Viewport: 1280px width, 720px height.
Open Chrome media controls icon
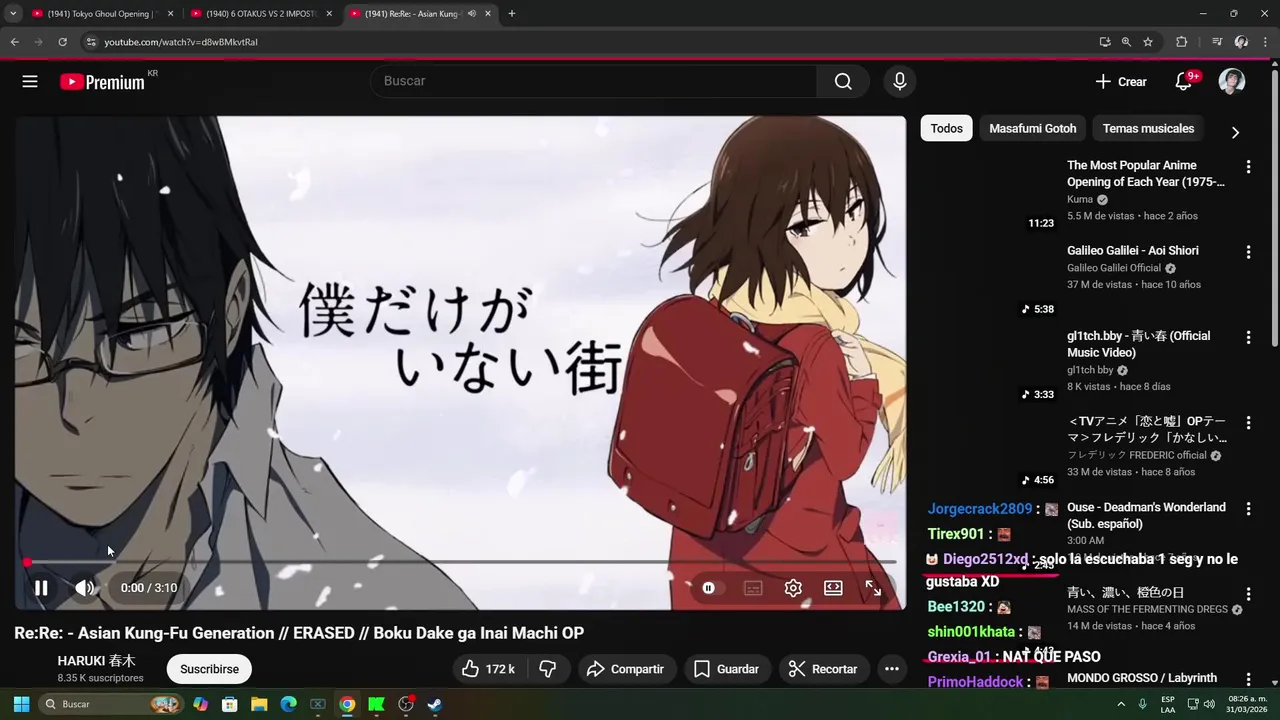click(x=1217, y=42)
